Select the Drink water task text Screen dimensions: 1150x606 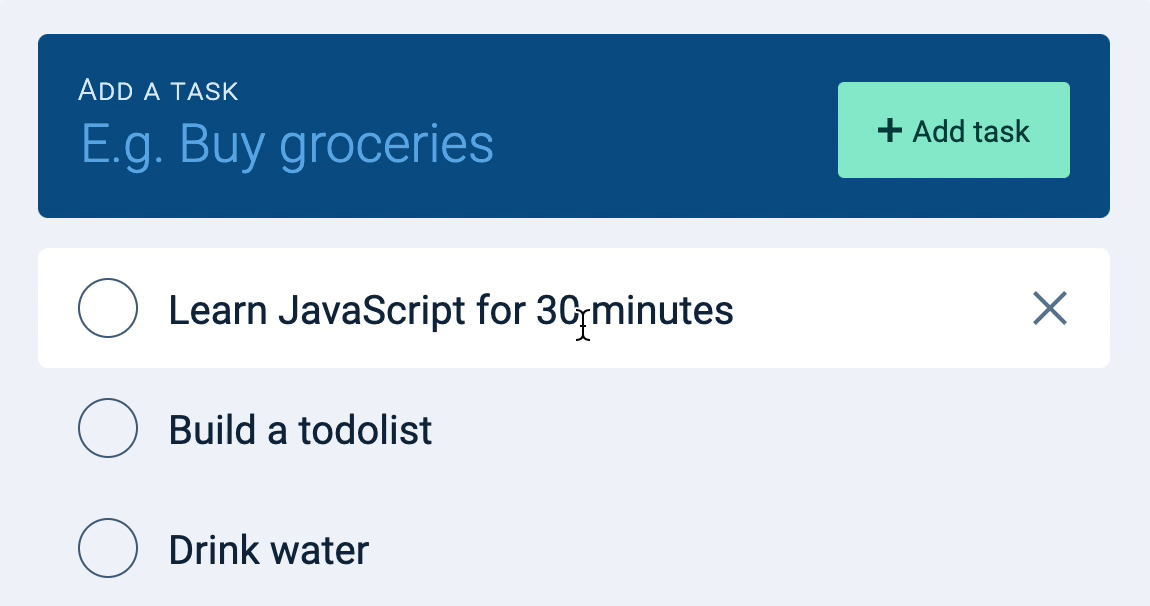(x=268, y=549)
